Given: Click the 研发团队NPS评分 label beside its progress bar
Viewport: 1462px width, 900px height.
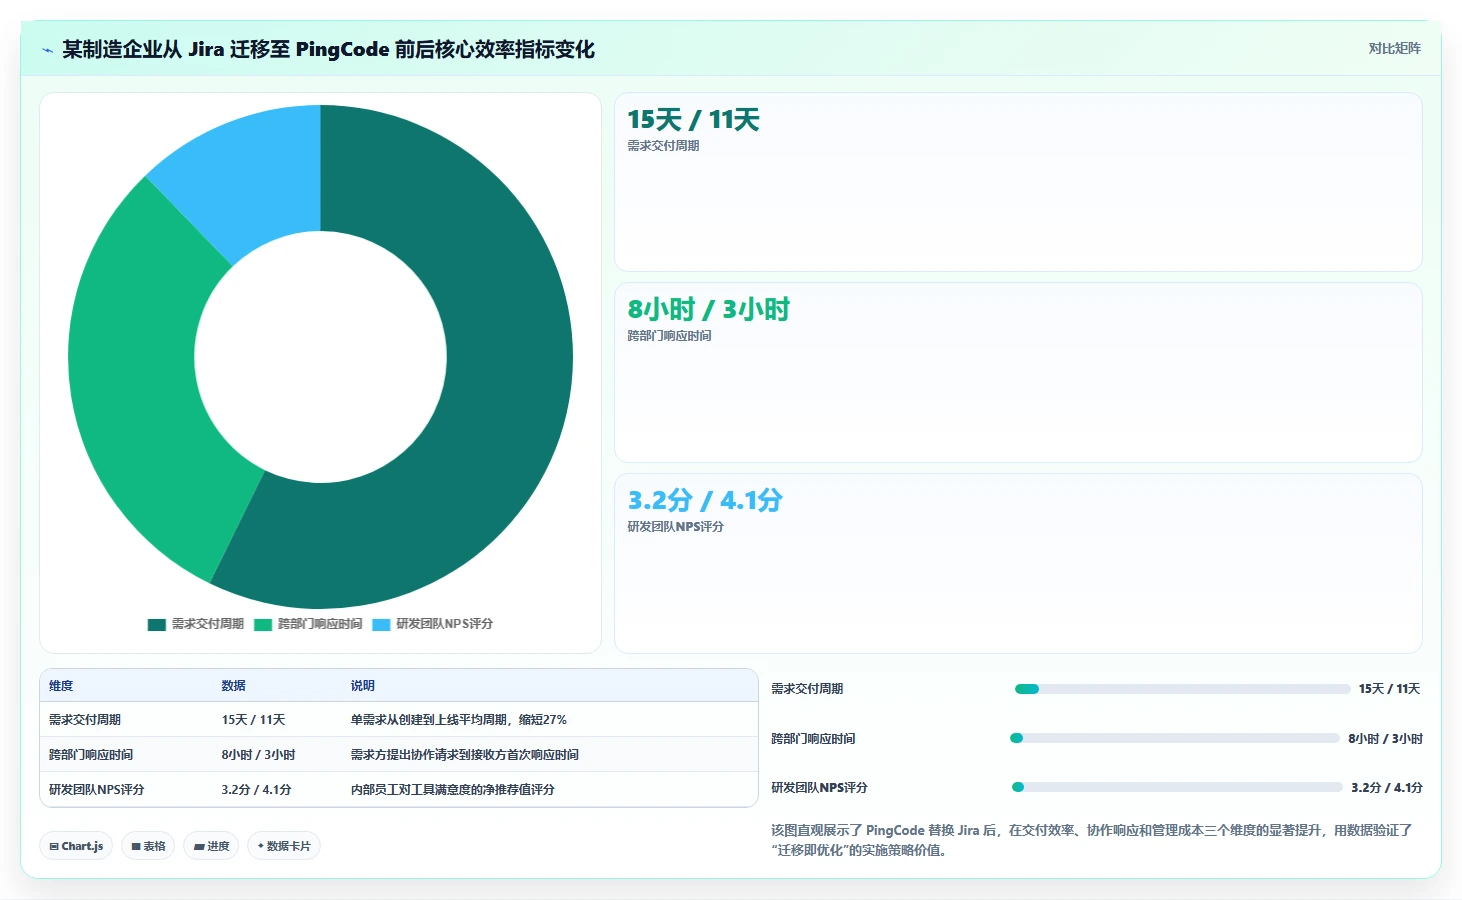Looking at the screenshot, I should tap(819, 788).
